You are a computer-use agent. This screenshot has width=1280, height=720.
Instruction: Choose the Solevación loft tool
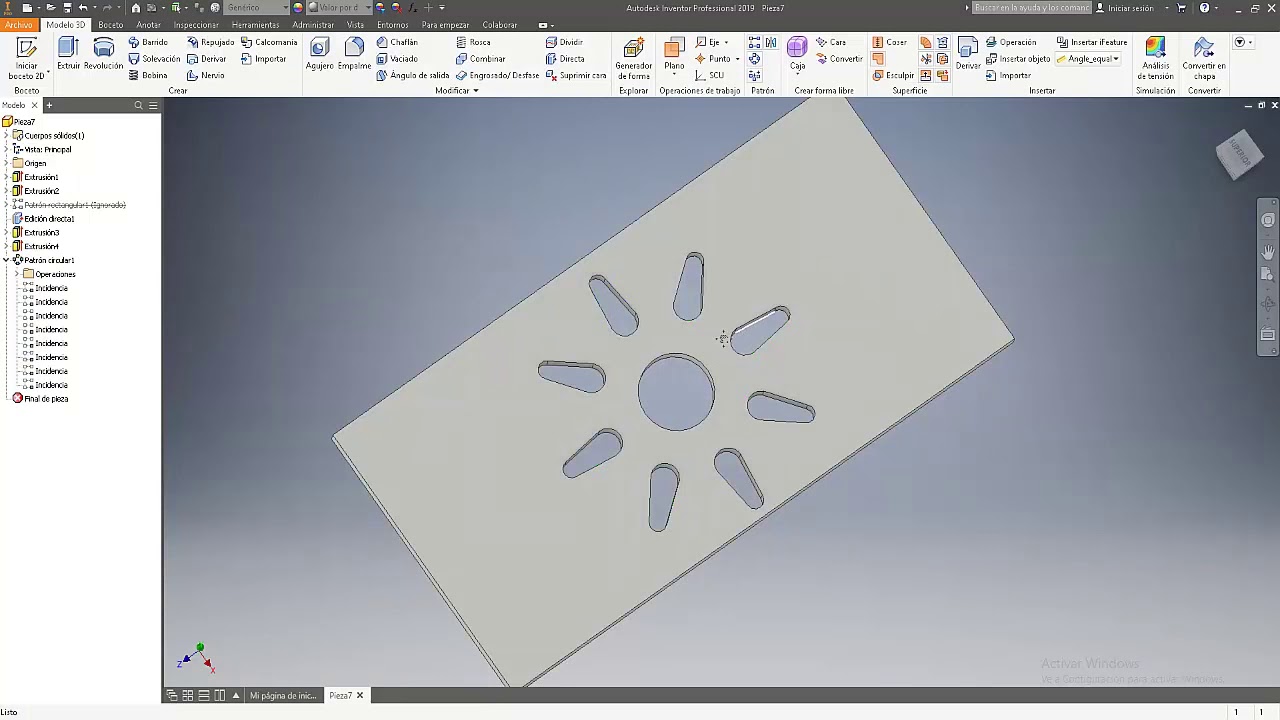click(154, 59)
